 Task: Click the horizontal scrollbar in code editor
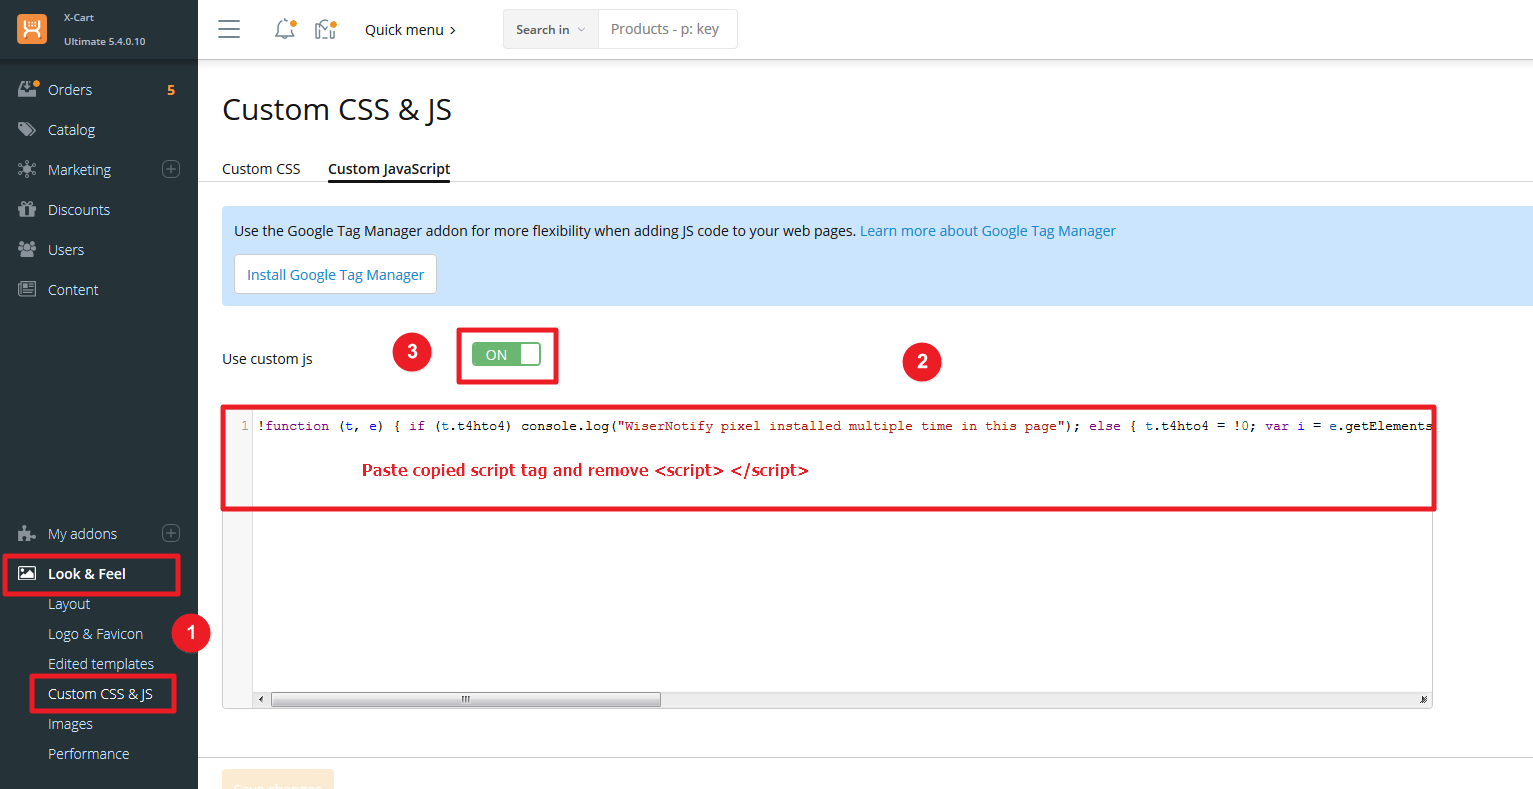[465, 699]
